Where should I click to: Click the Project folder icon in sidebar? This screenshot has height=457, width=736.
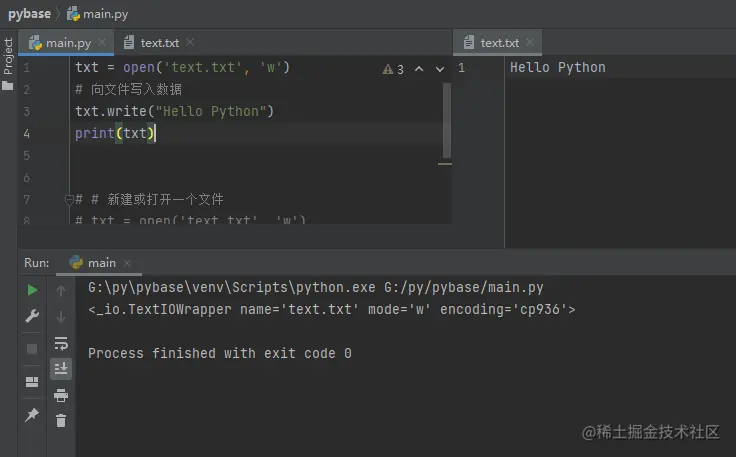click(8, 85)
